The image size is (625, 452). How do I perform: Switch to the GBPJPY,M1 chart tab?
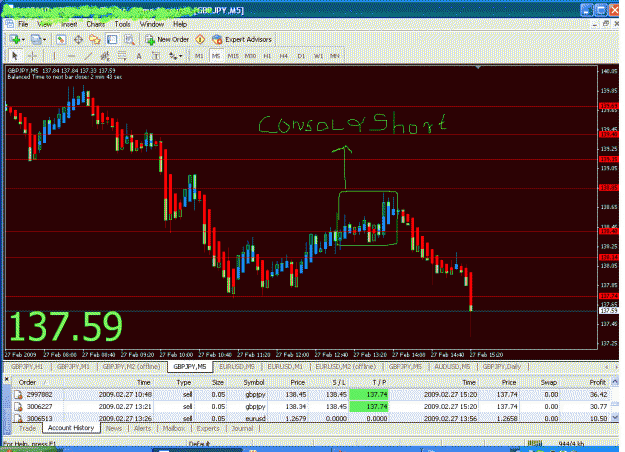74,367
